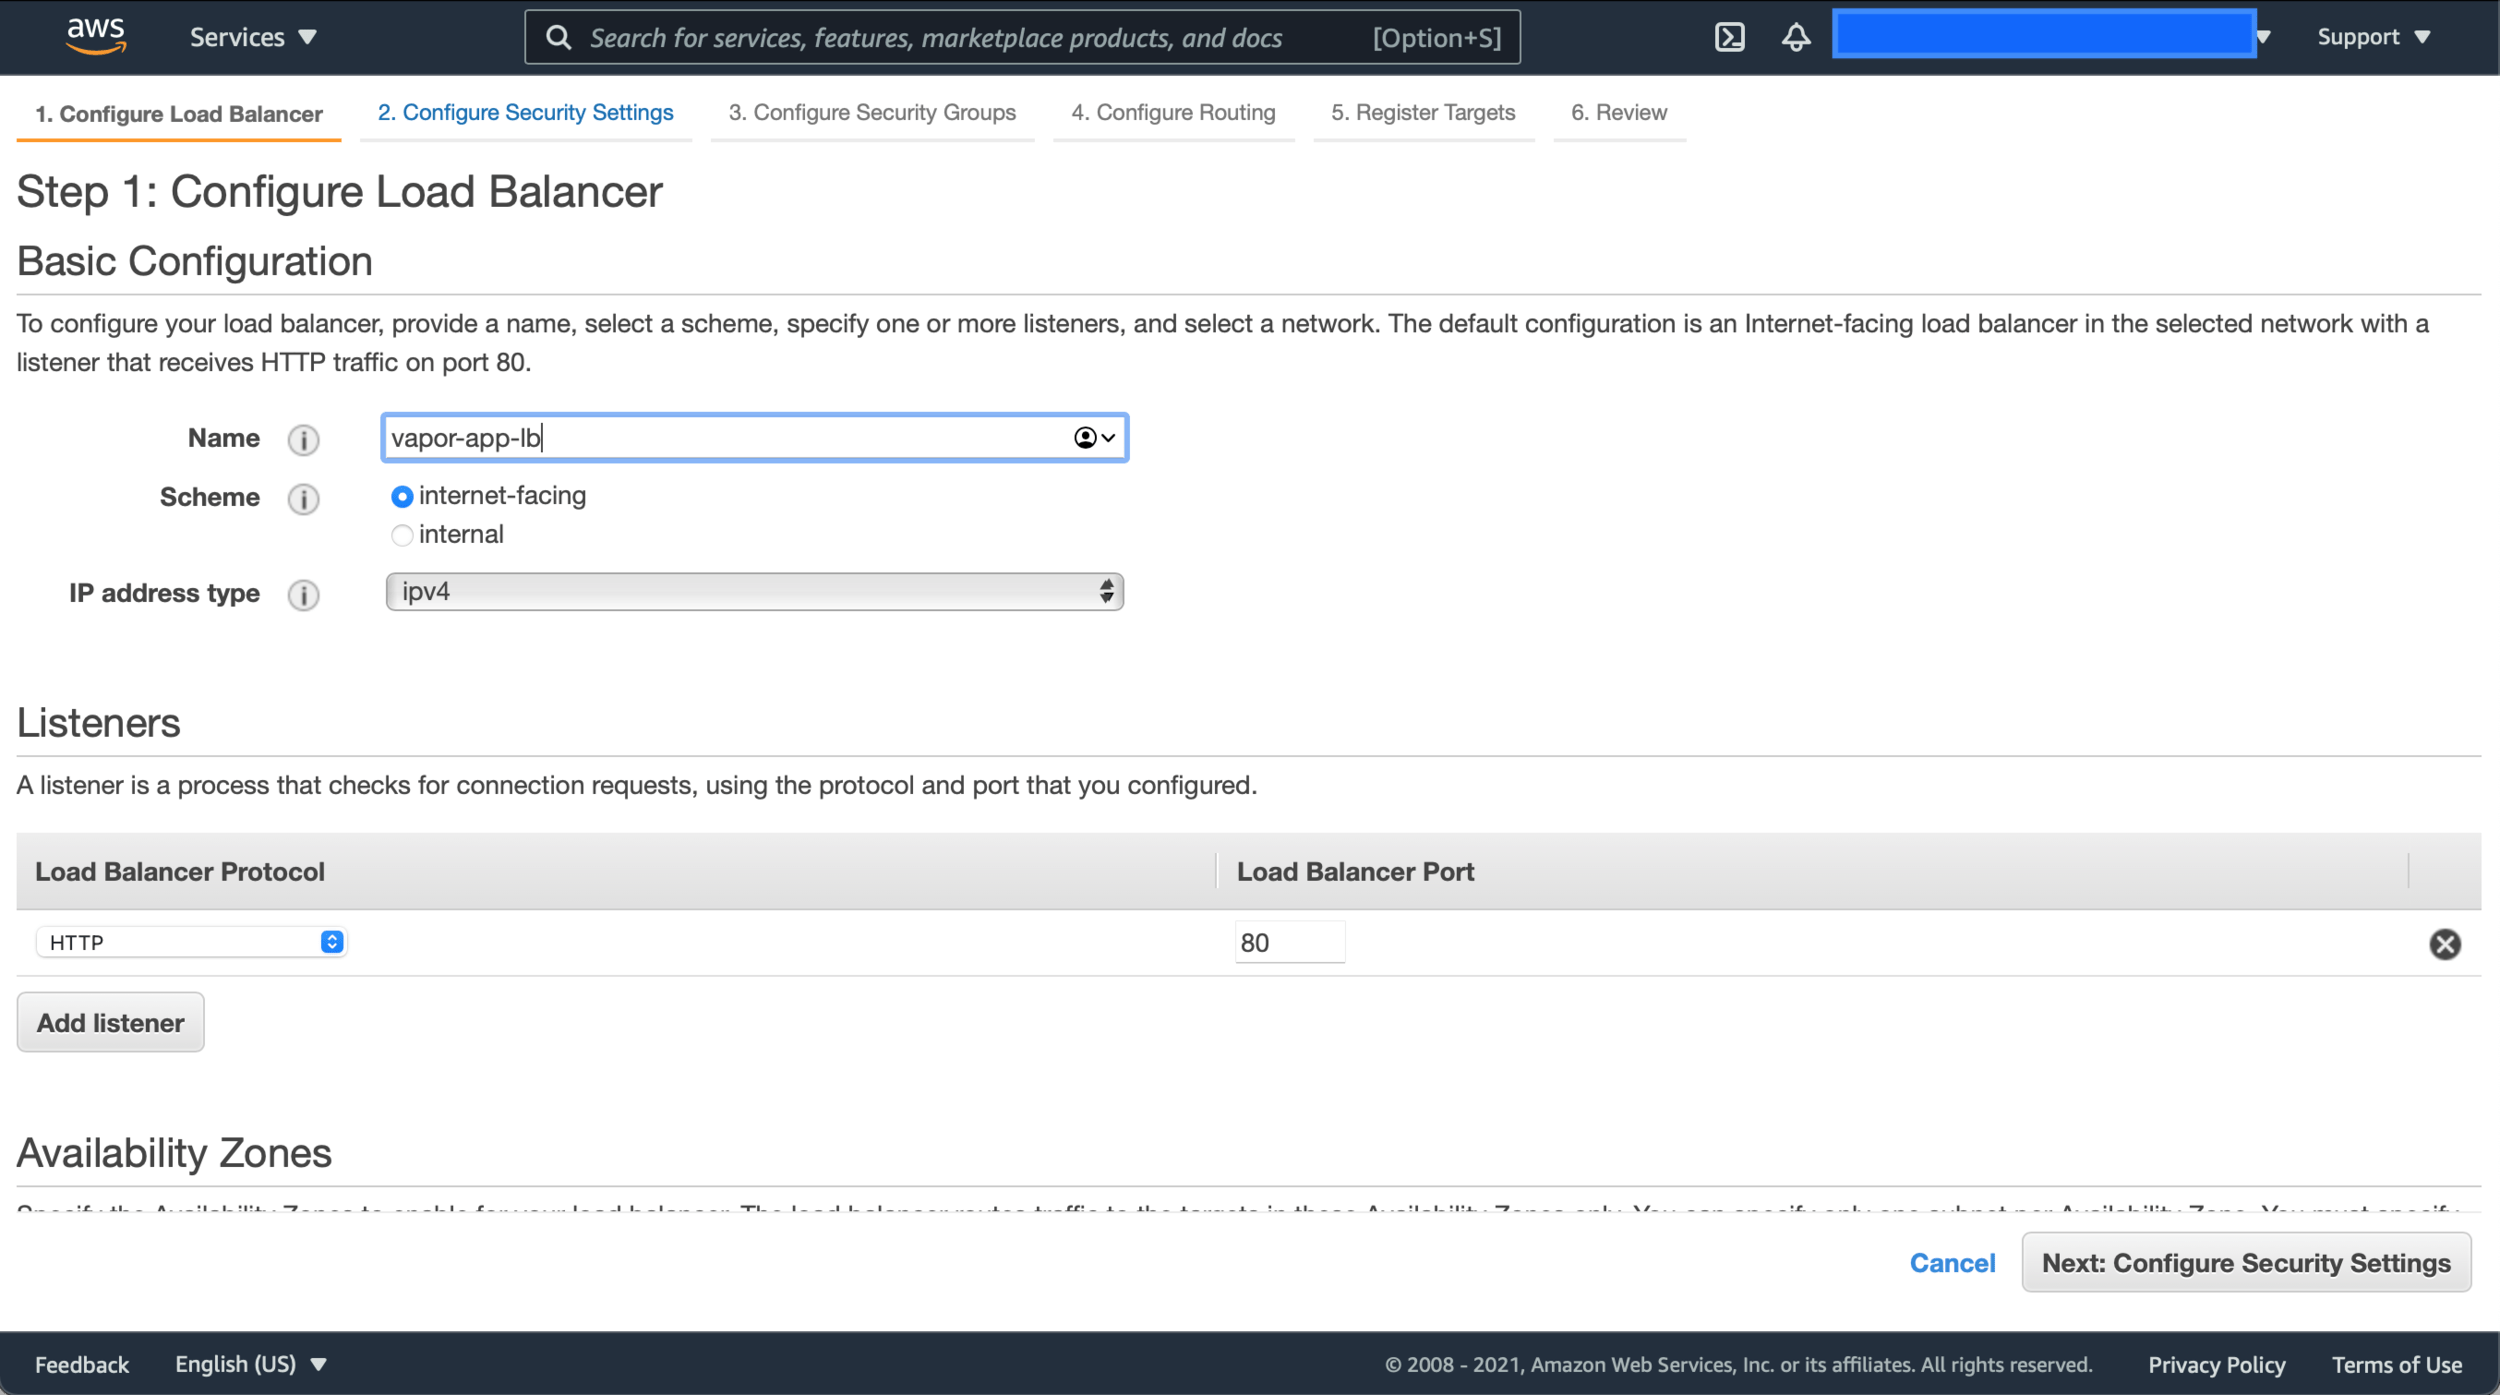2500x1395 pixels.
Task: Go to Configure Security Settings tab
Action: [525, 113]
